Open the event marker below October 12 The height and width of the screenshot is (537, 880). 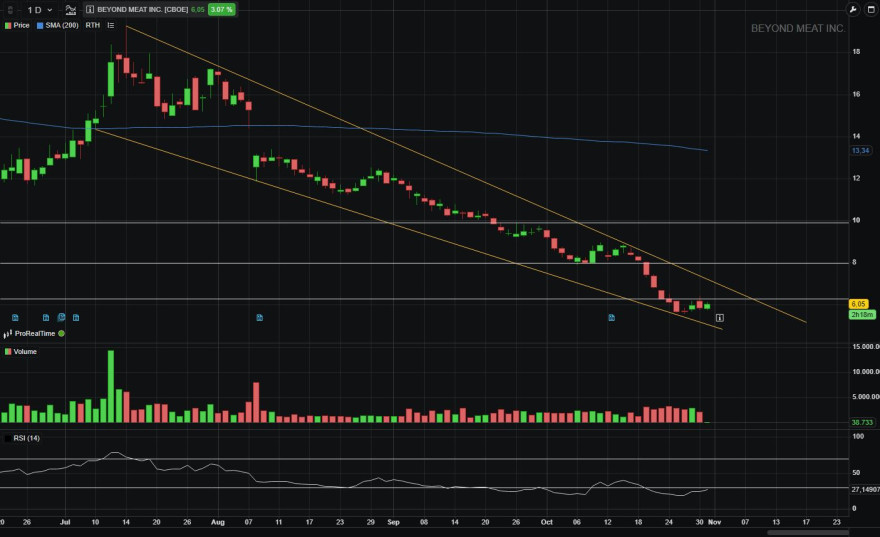coord(611,318)
